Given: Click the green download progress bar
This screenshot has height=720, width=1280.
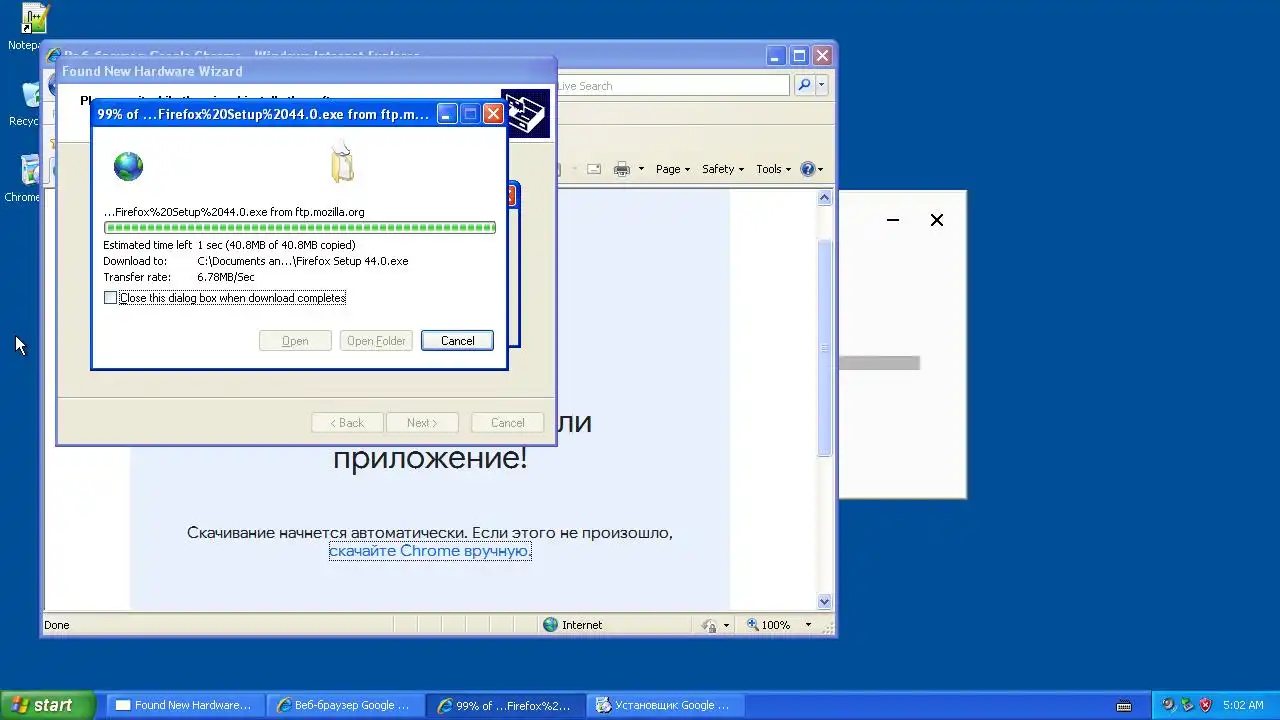Looking at the screenshot, I should pyautogui.click(x=300, y=228).
